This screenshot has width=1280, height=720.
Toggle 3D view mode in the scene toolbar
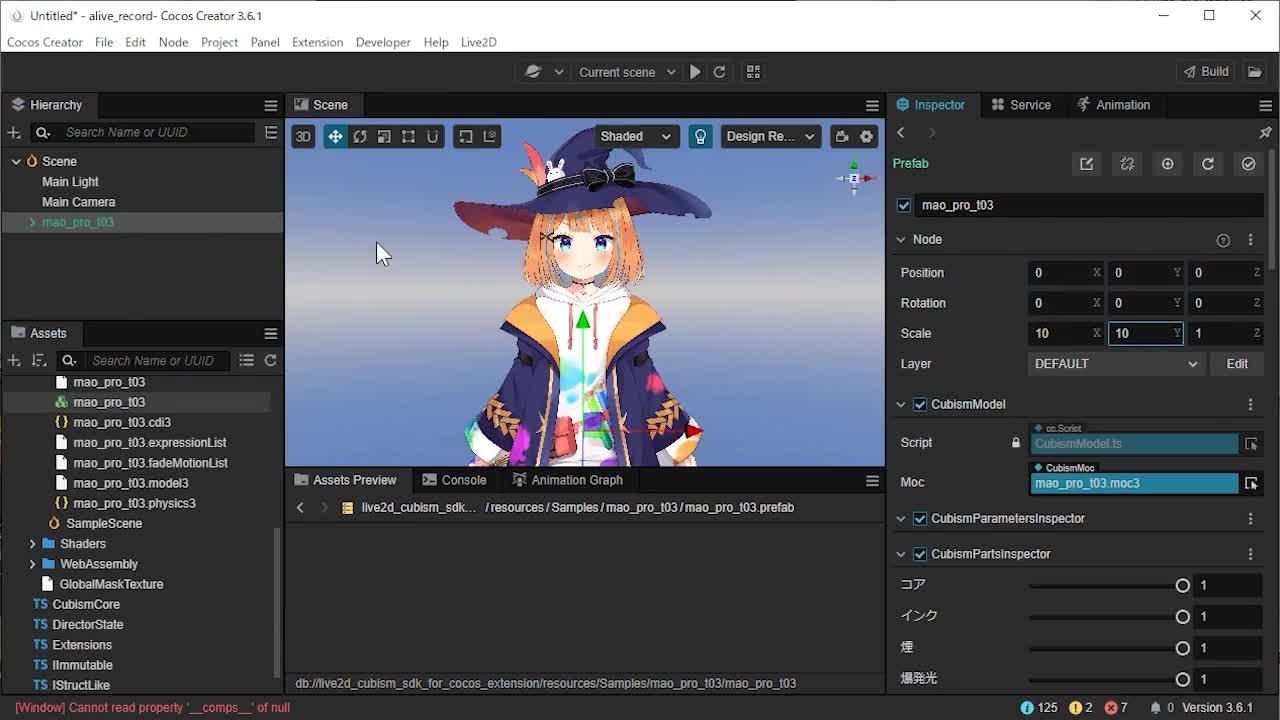[x=303, y=136]
